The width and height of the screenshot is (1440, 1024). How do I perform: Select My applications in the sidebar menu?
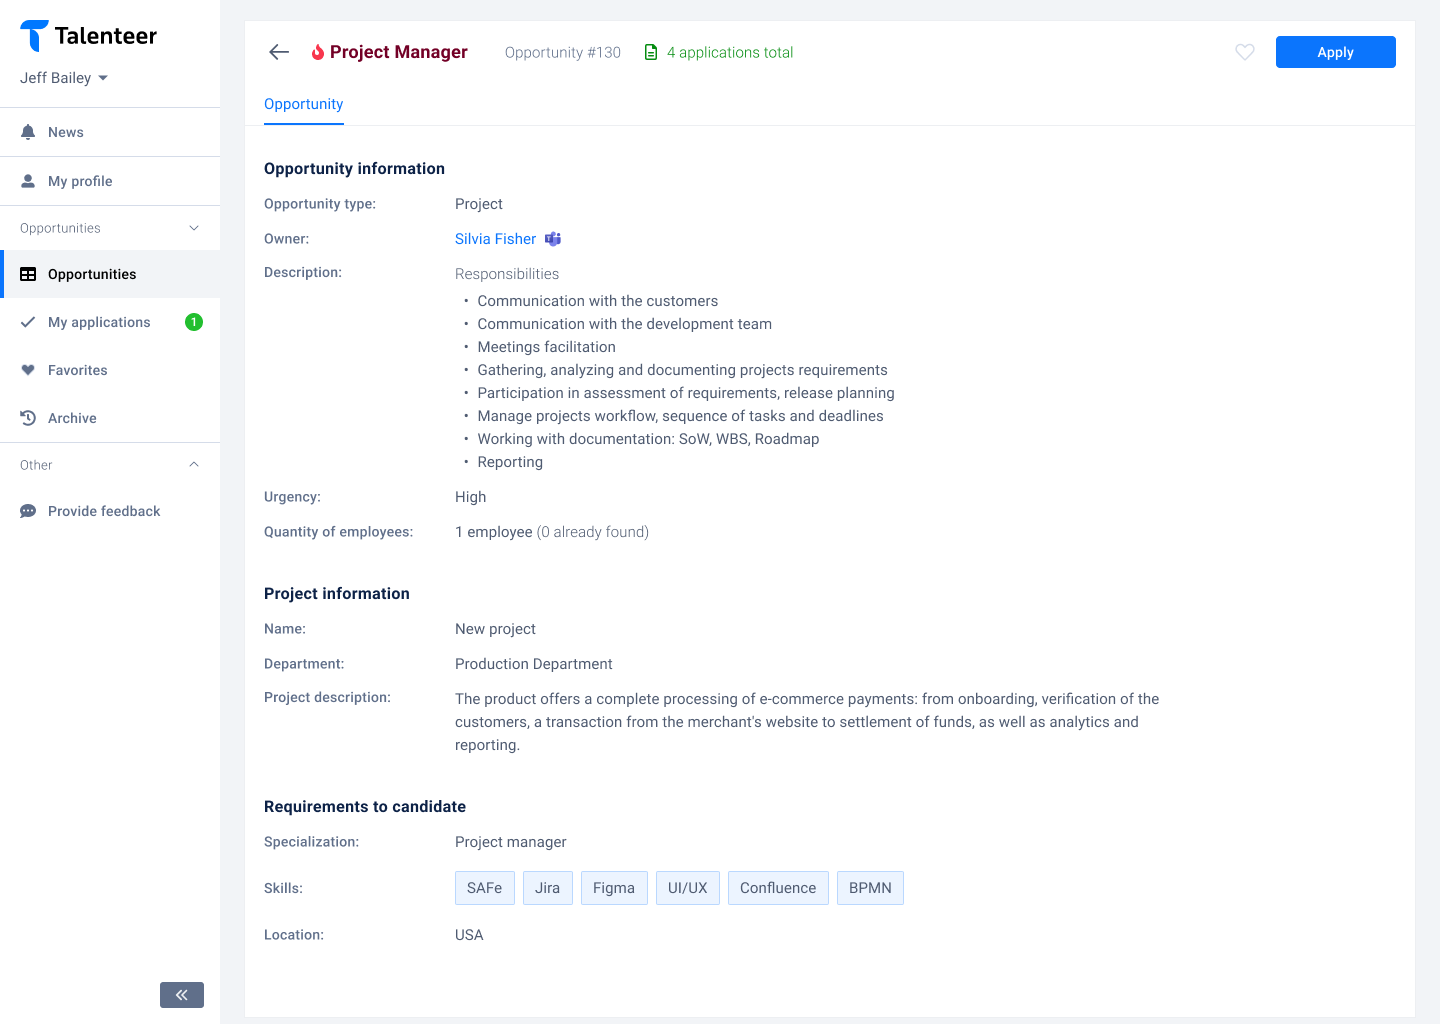(99, 322)
